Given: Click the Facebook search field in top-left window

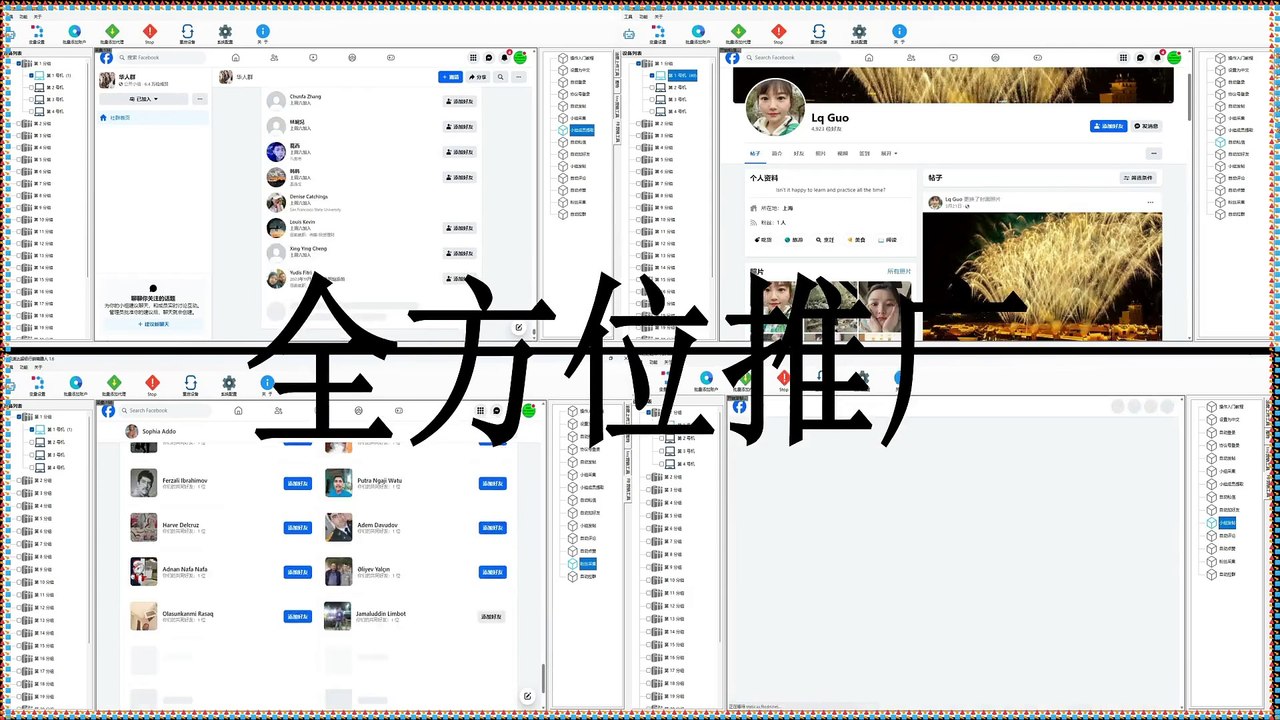Looking at the screenshot, I should click(x=161, y=58).
